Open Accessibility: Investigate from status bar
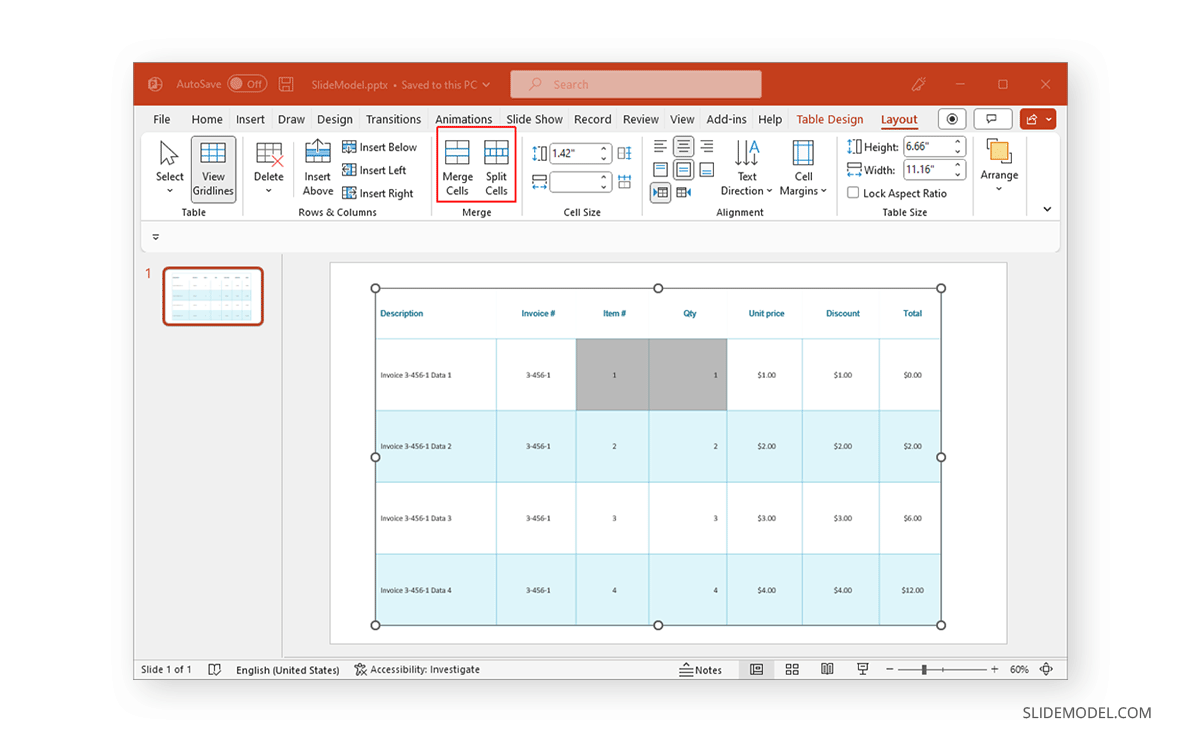This screenshot has height=743, width=1200. tap(417, 669)
